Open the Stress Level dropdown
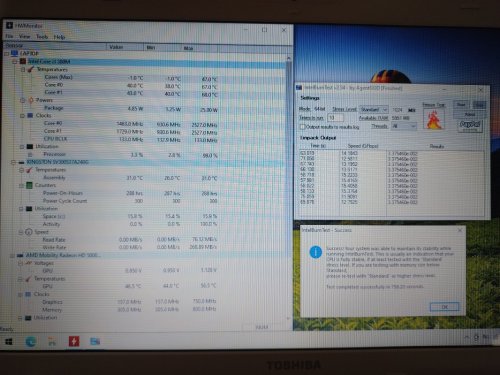The image size is (500, 375). point(374,109)
